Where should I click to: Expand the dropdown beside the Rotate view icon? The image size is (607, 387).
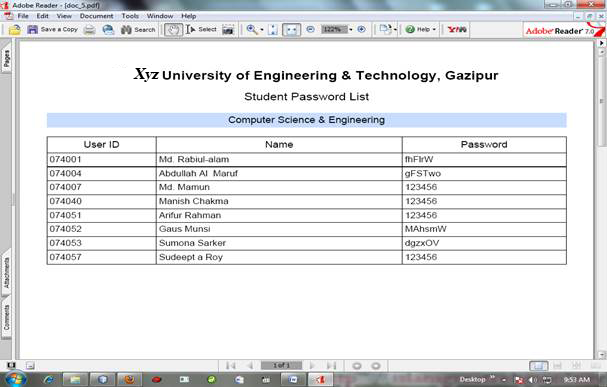(395, 30)
